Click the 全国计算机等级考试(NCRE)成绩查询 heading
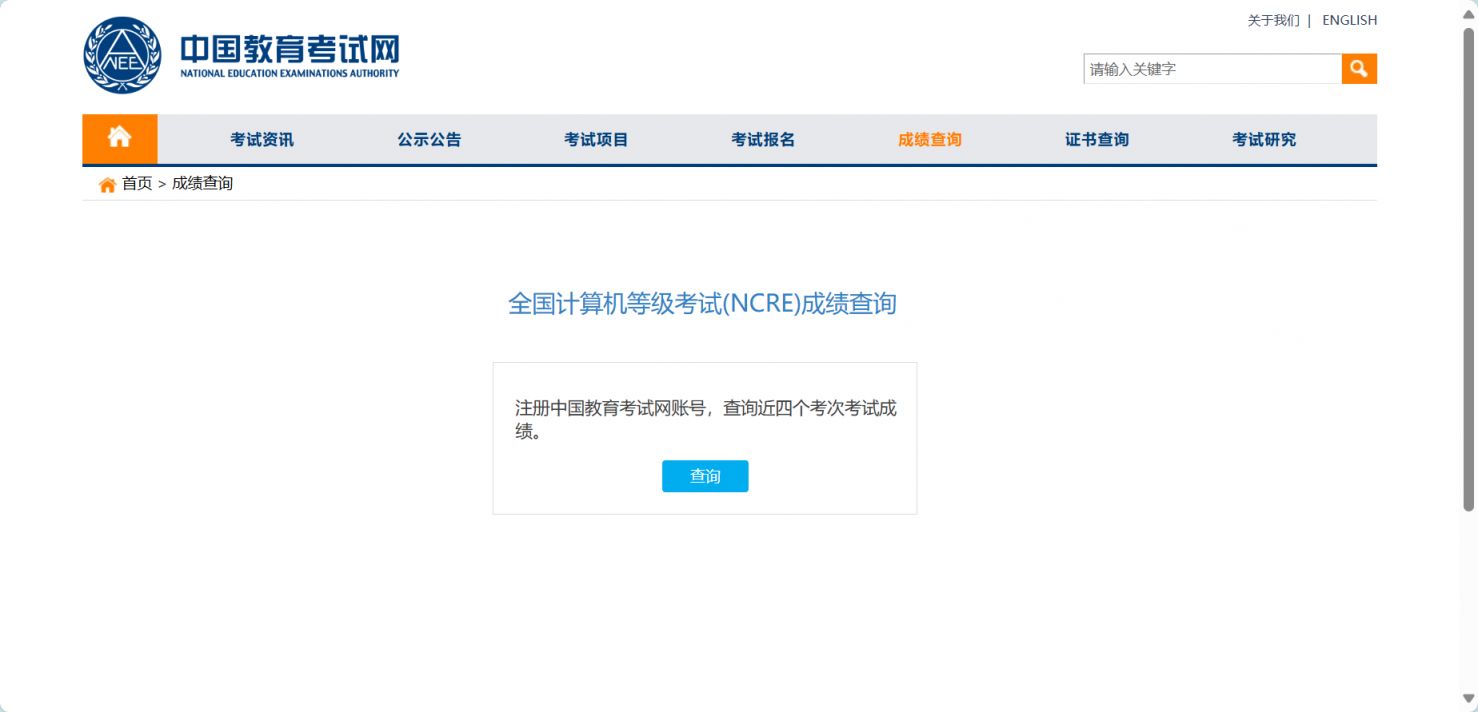 click(703, 304)
